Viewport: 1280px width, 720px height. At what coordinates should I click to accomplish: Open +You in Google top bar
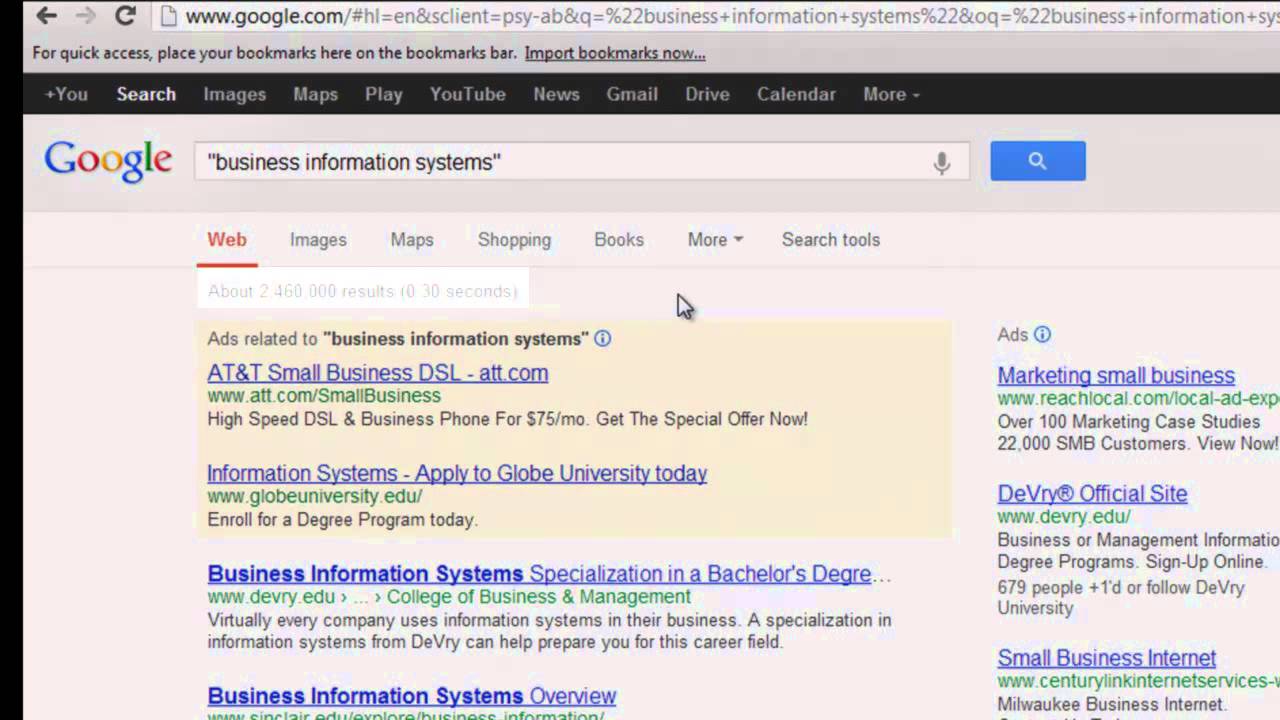pyautogui.click(x=66, y=94)
